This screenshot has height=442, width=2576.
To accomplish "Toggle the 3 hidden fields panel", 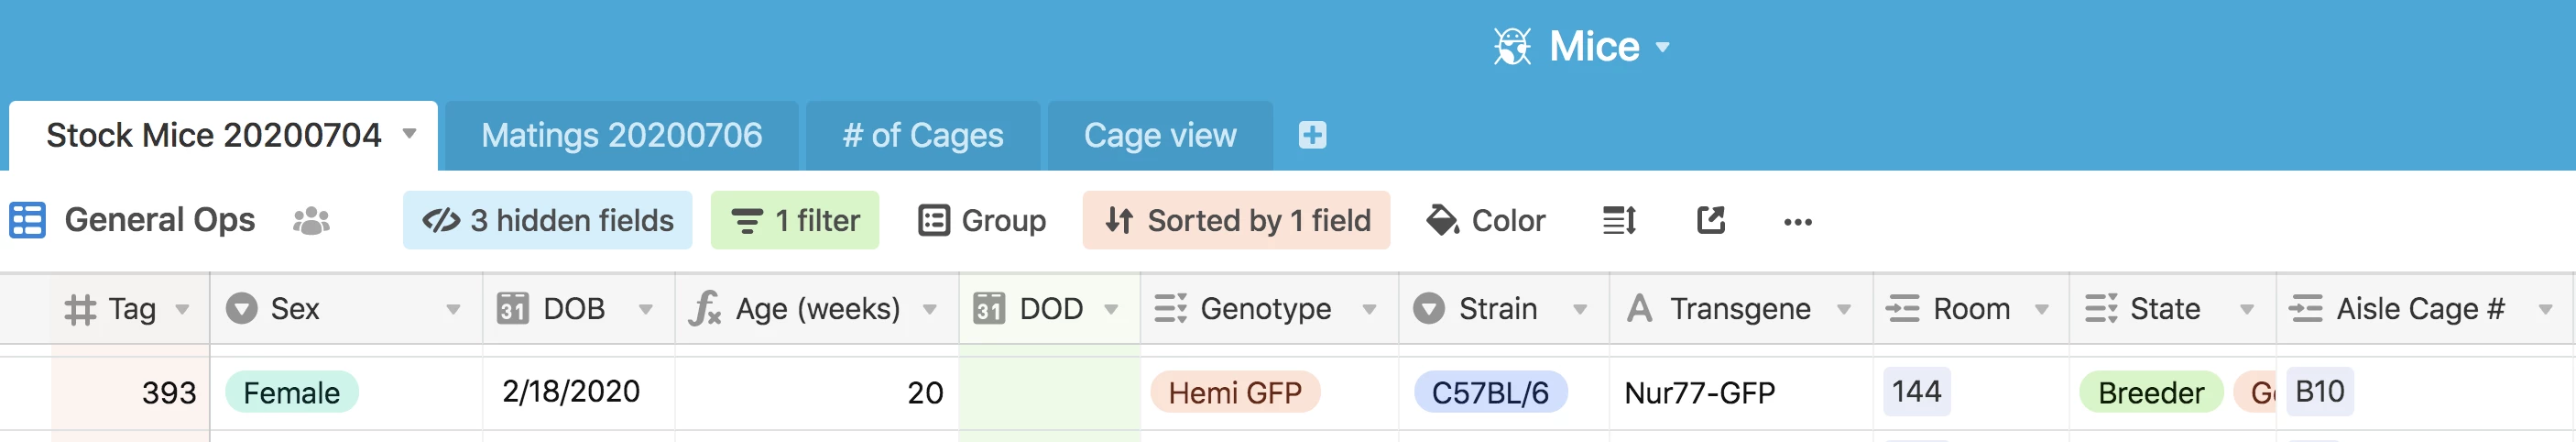I will (548, 220).
